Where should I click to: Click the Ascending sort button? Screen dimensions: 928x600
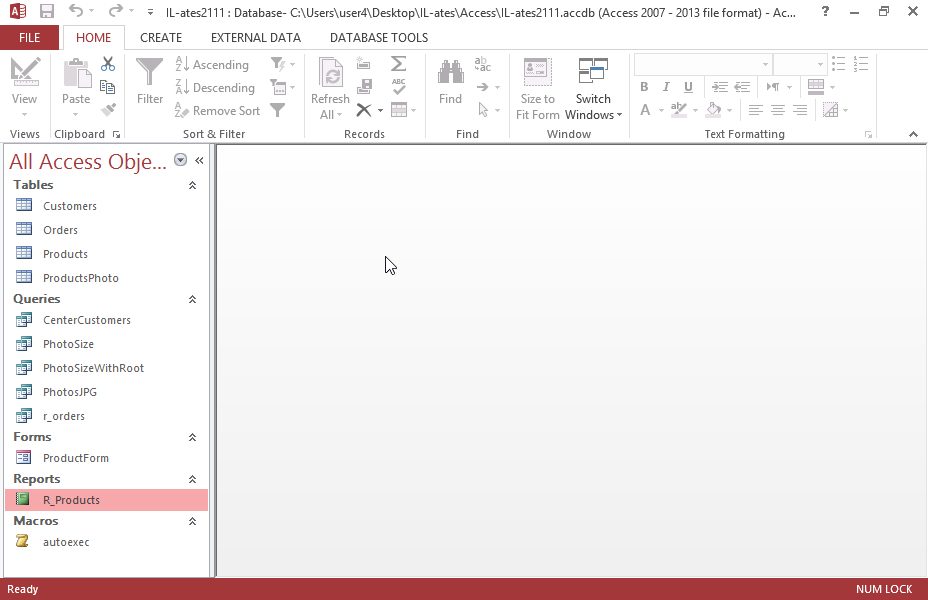(x=212, y=64)
